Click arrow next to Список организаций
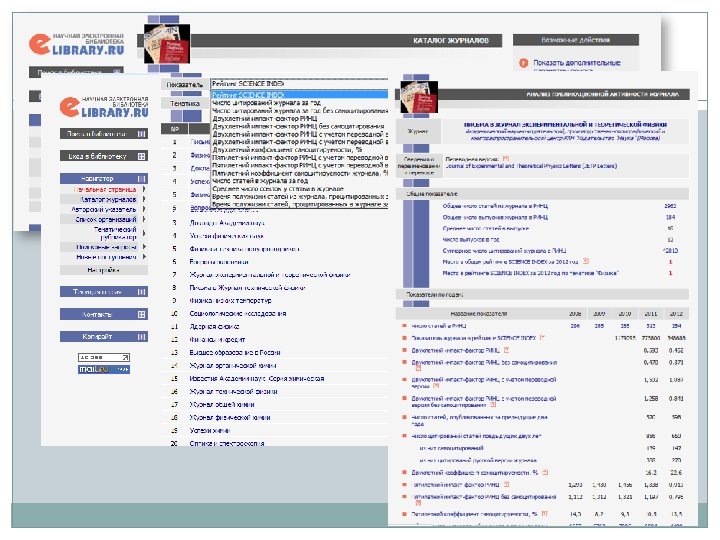 tap(144, 219)
